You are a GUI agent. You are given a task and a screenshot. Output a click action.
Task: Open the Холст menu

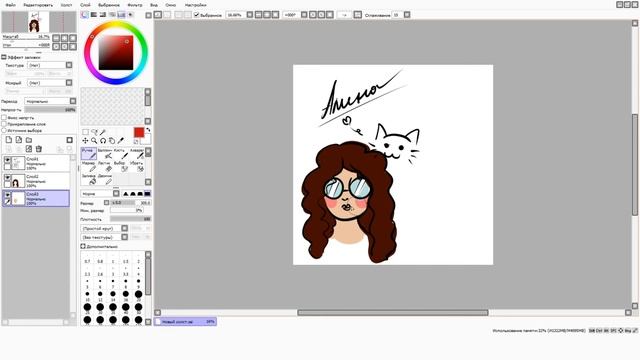click(x=66, y=5)
